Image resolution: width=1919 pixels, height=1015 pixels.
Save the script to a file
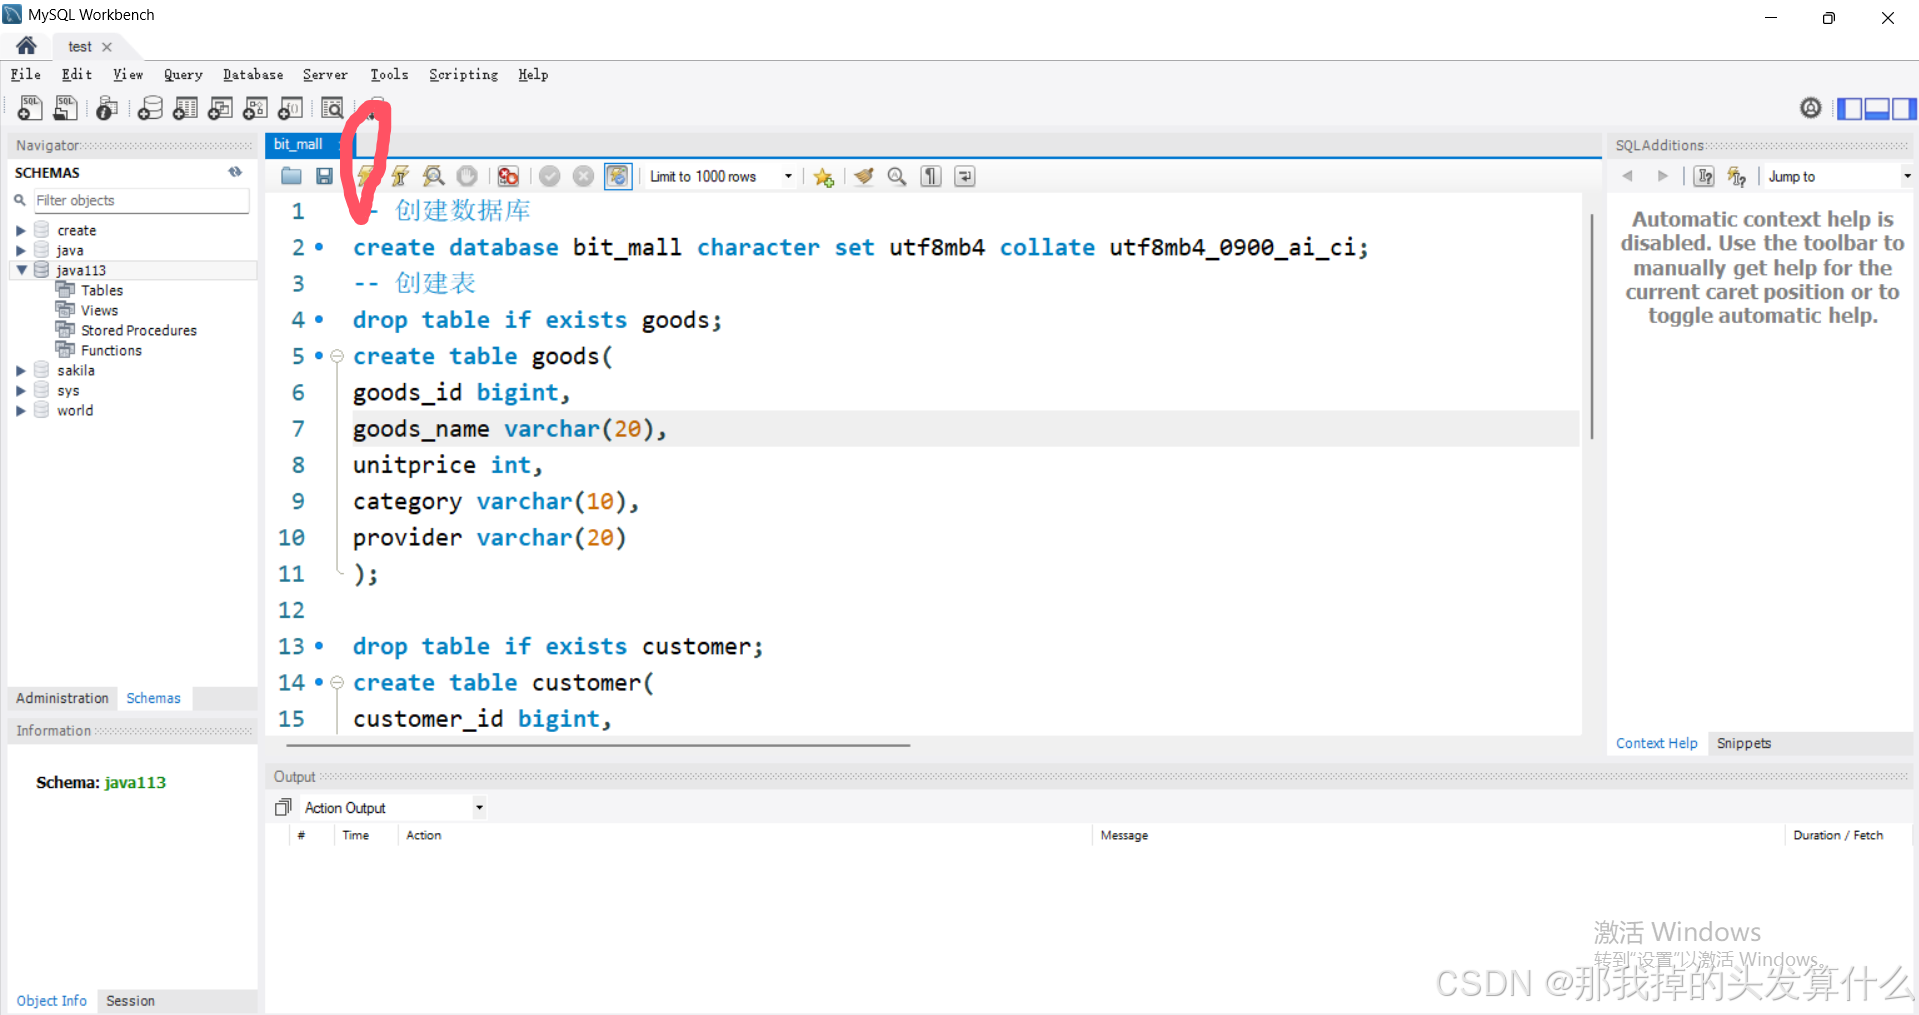(324, 176)
